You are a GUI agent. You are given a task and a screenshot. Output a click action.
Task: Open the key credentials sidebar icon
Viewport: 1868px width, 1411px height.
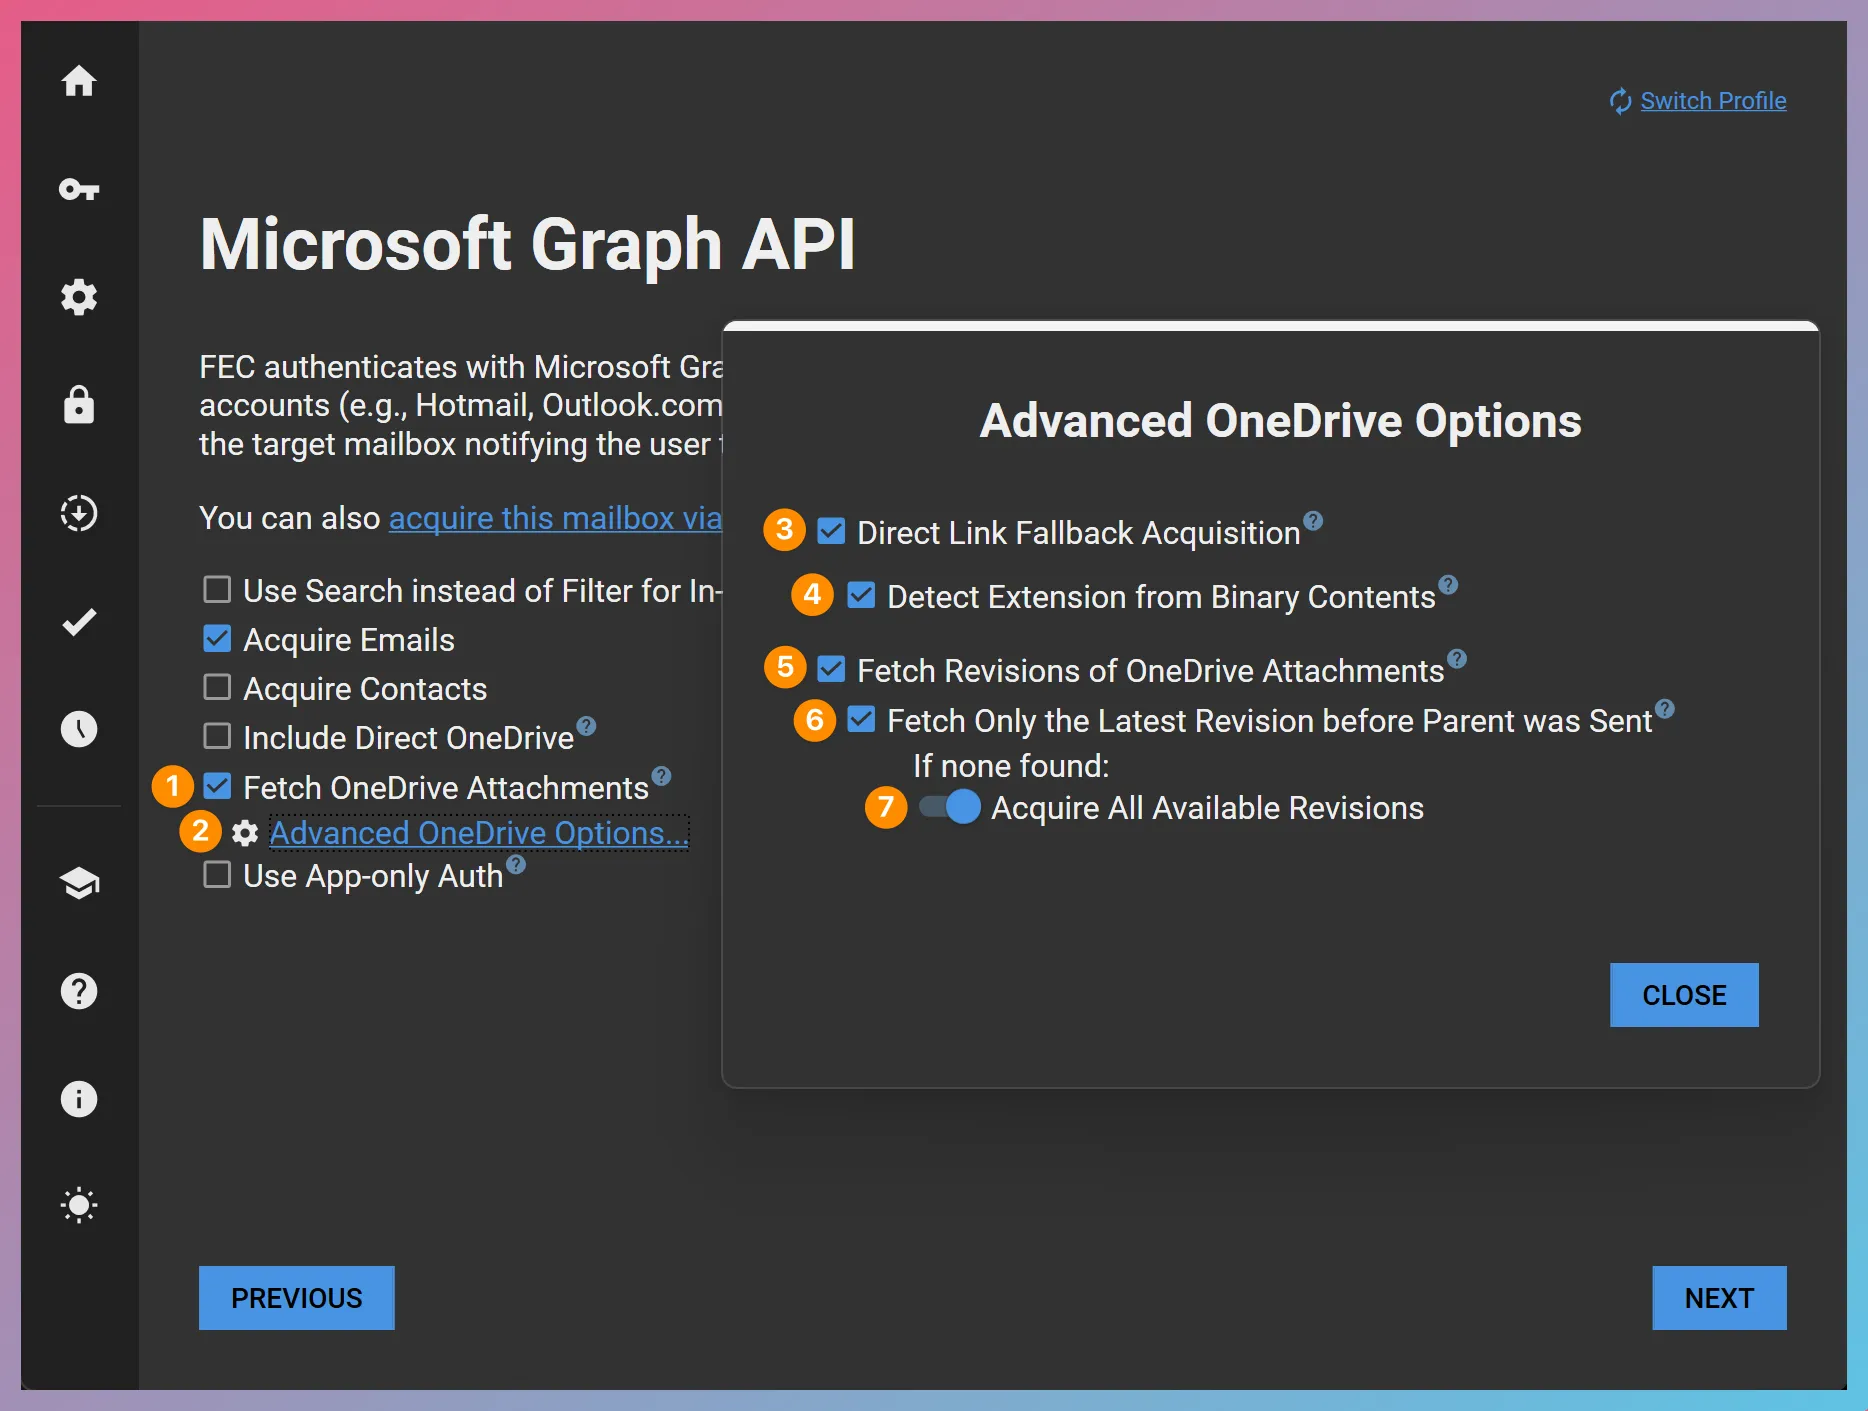point(79,189)
